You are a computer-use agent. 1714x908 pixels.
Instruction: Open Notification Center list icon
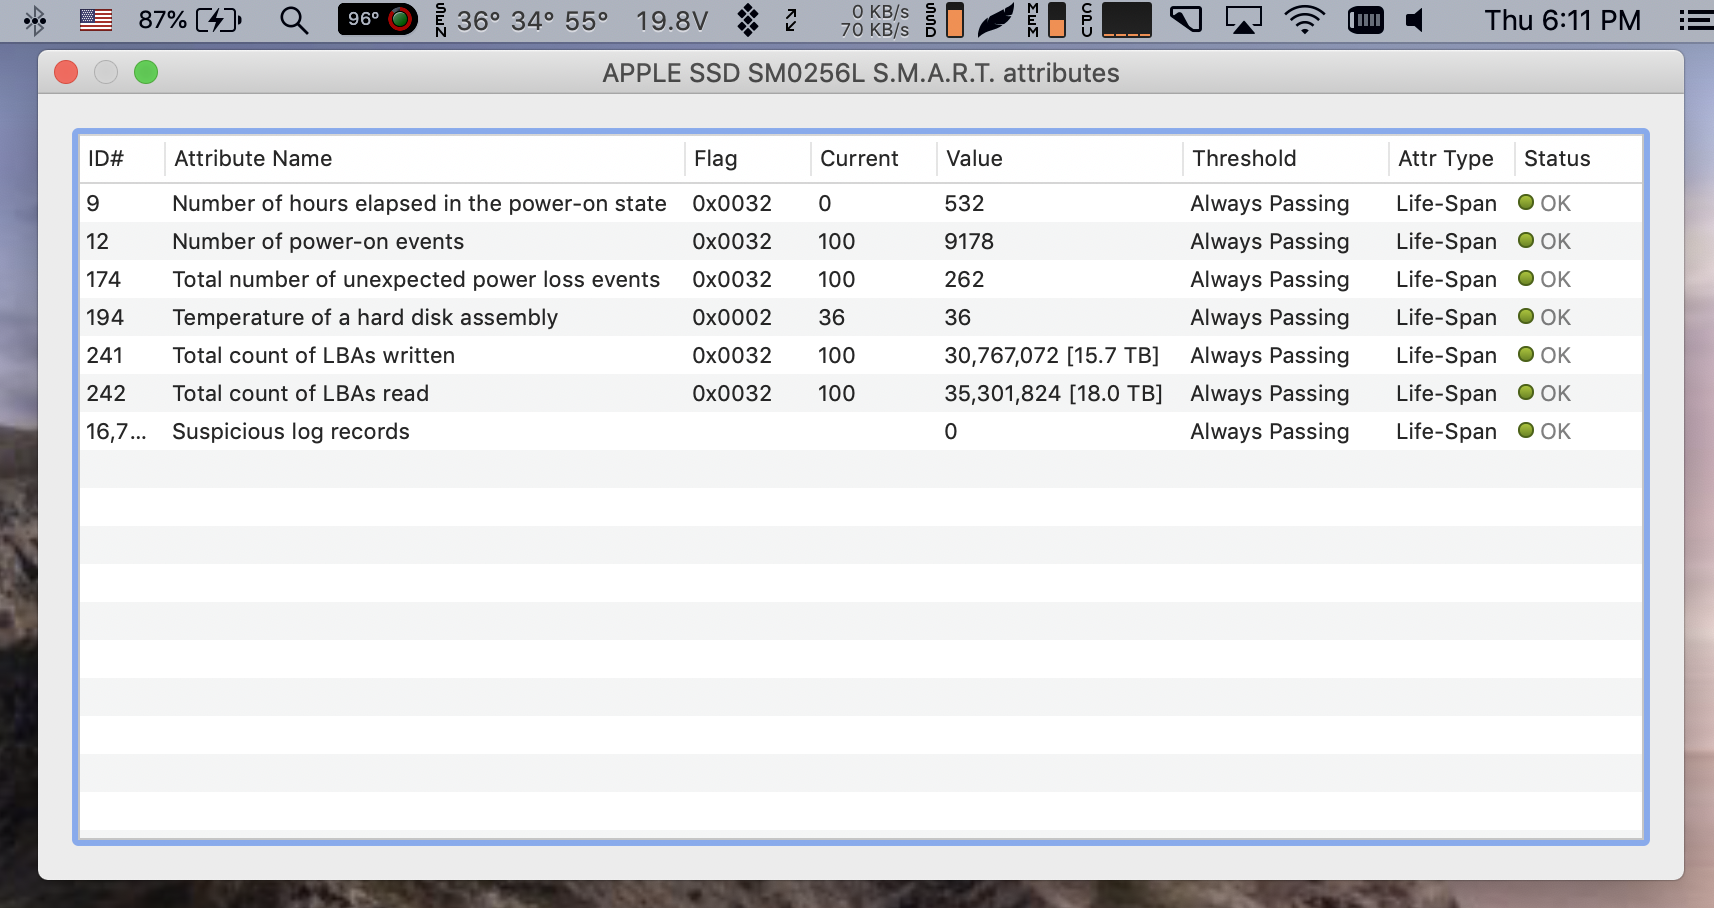(1695, 20)
